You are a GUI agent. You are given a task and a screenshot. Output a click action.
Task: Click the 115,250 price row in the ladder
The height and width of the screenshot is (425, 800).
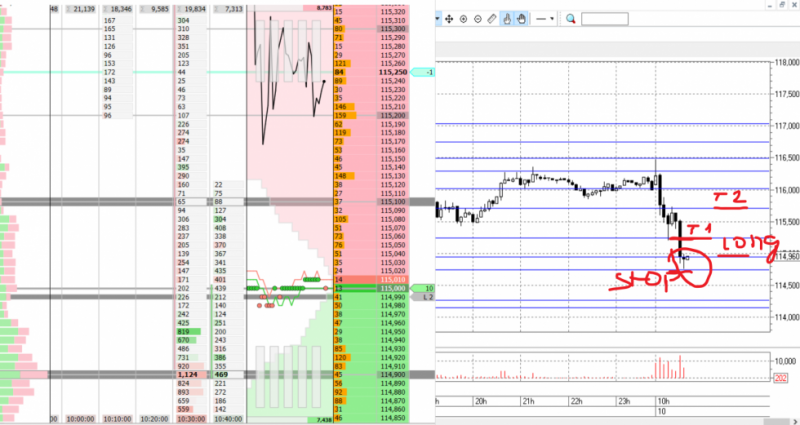point(392,72)
